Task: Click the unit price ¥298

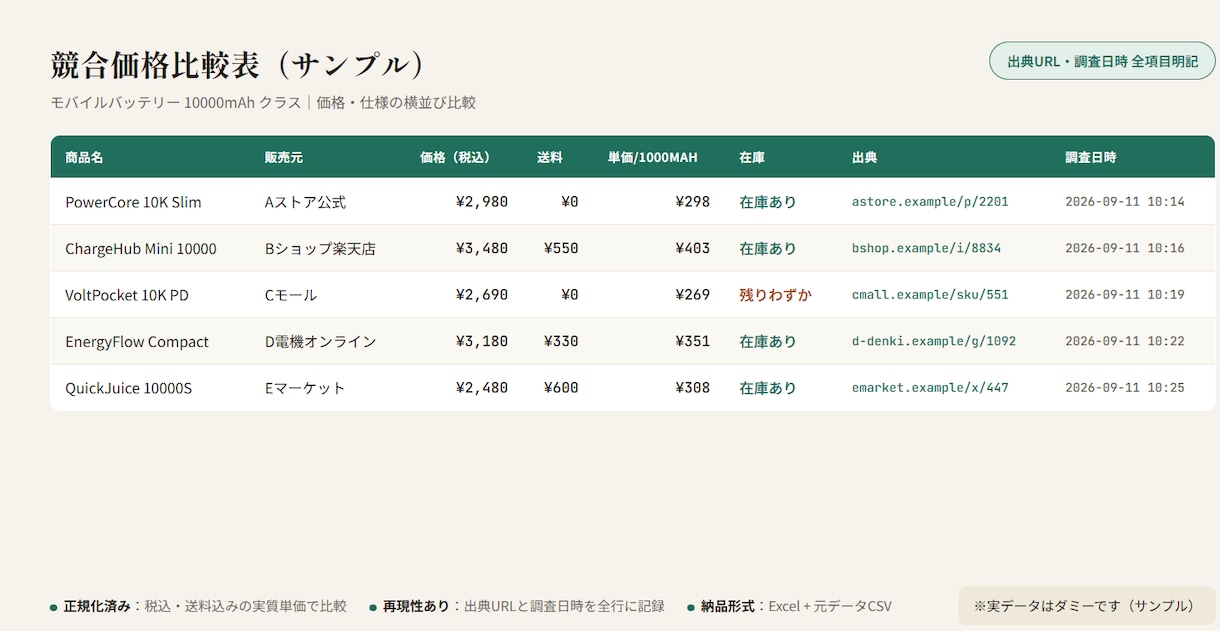Action: 692,202
